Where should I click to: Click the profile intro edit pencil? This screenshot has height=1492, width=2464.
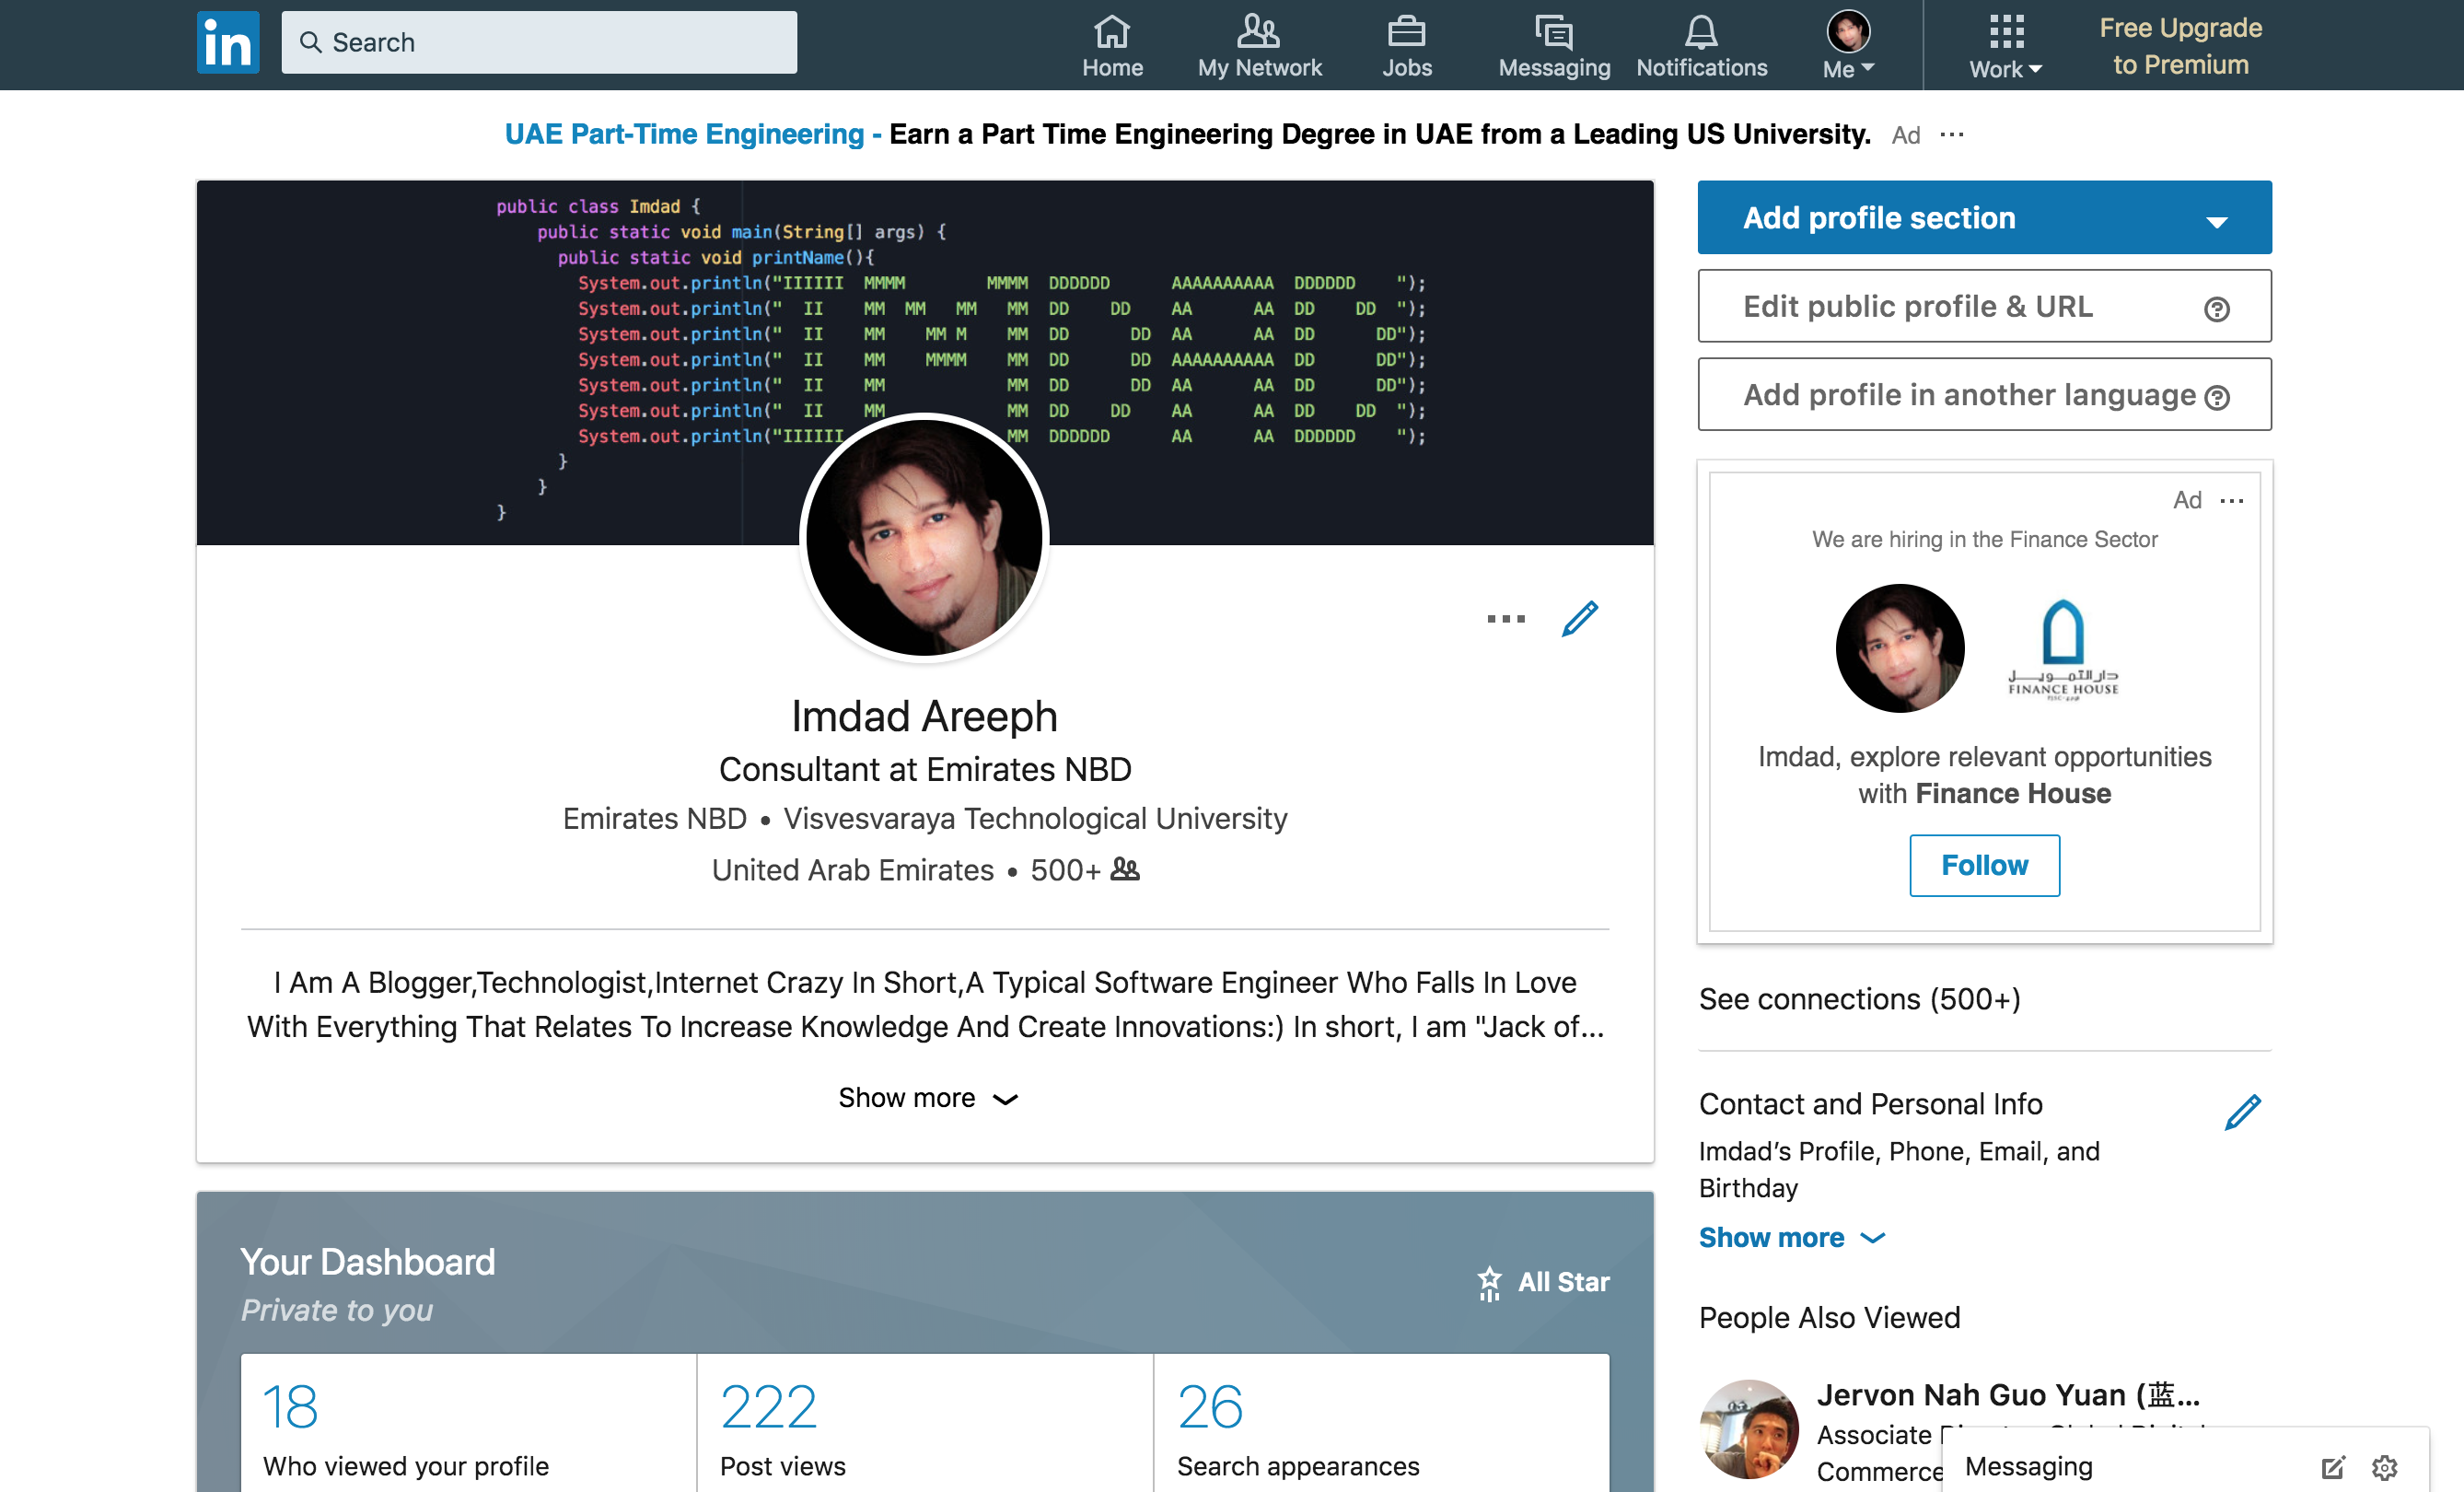tap(1579, 619)
